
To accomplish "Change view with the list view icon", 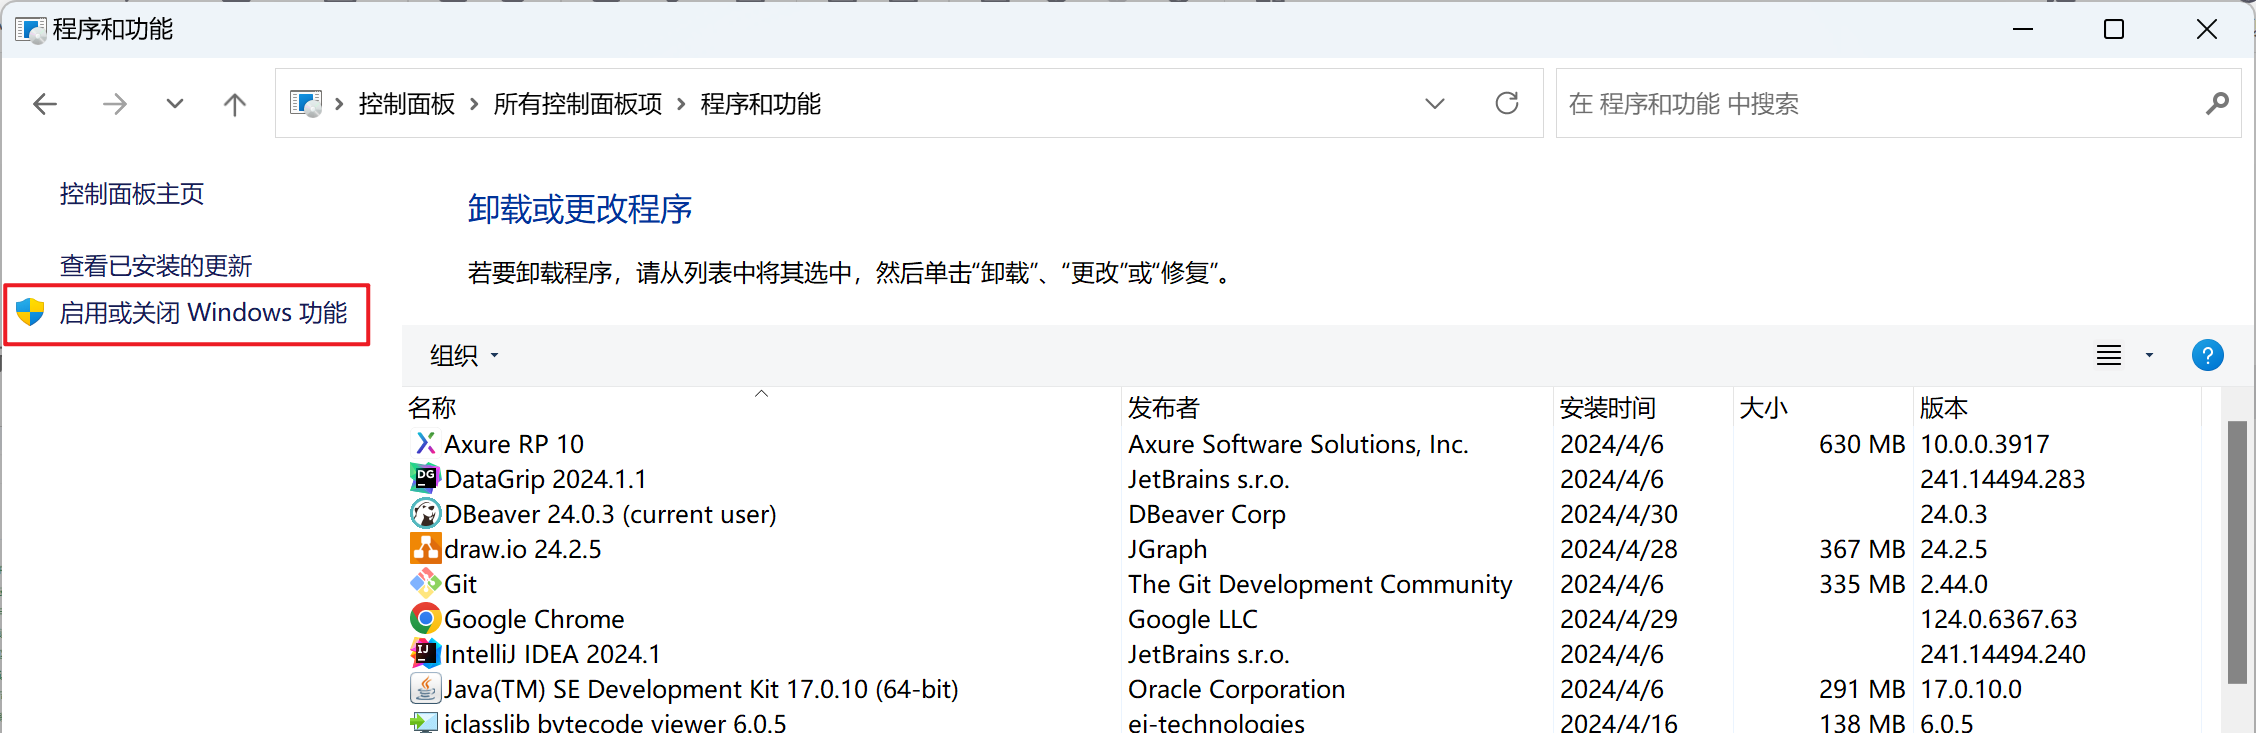I will (2109, 355).
